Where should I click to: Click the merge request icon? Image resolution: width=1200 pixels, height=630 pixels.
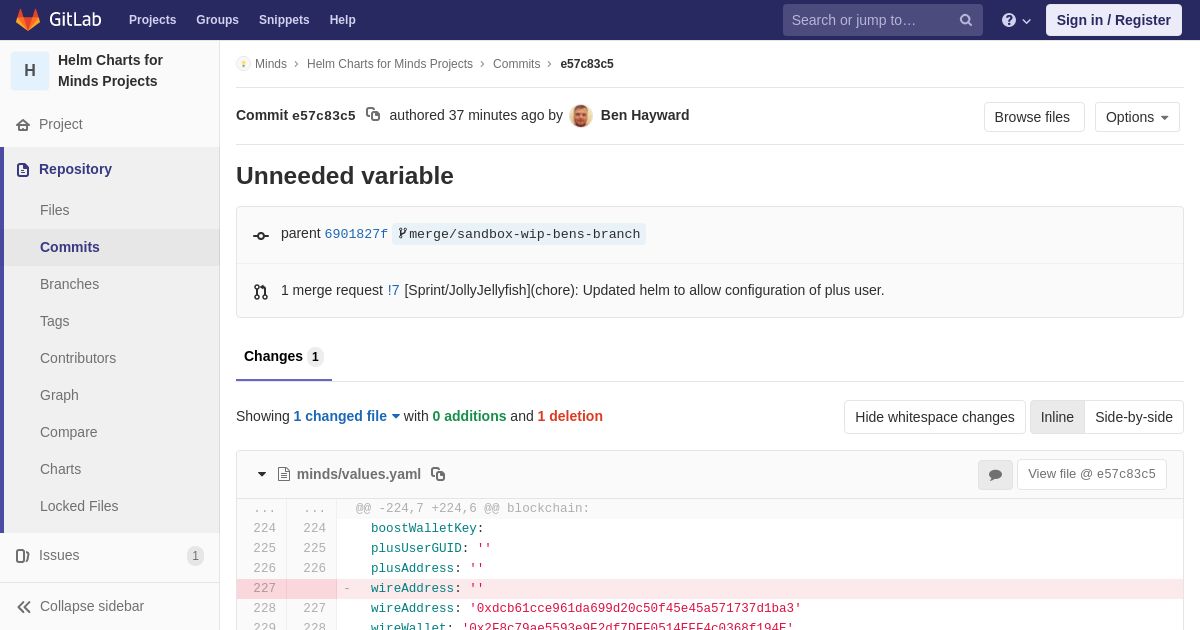[x=261, y=292]
